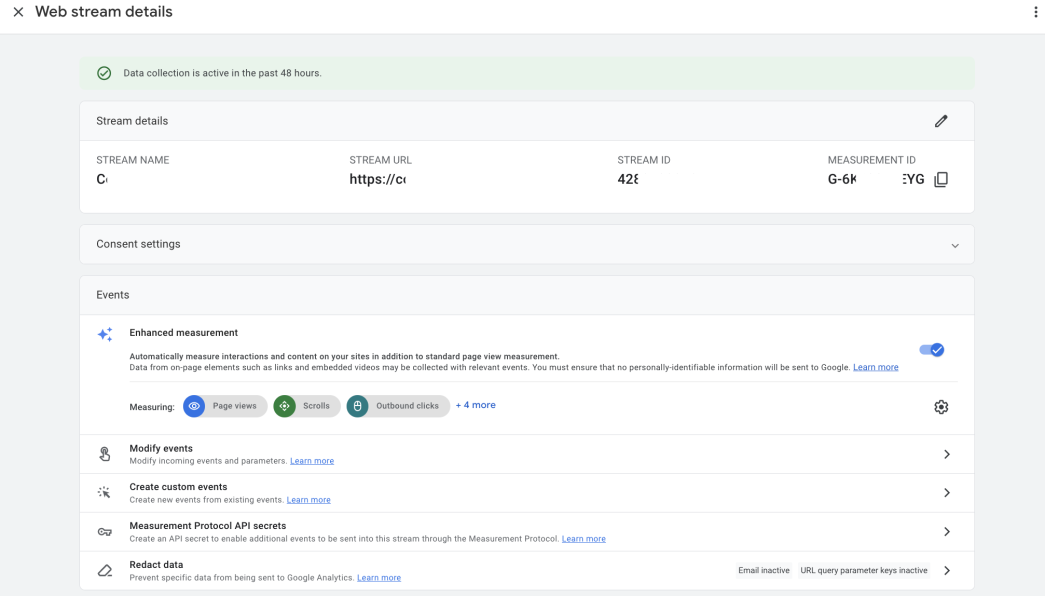This screenshot has width=1045, height=596.
Task: Click the Measurement Protocol API secrets title
Action: (208, 526)
